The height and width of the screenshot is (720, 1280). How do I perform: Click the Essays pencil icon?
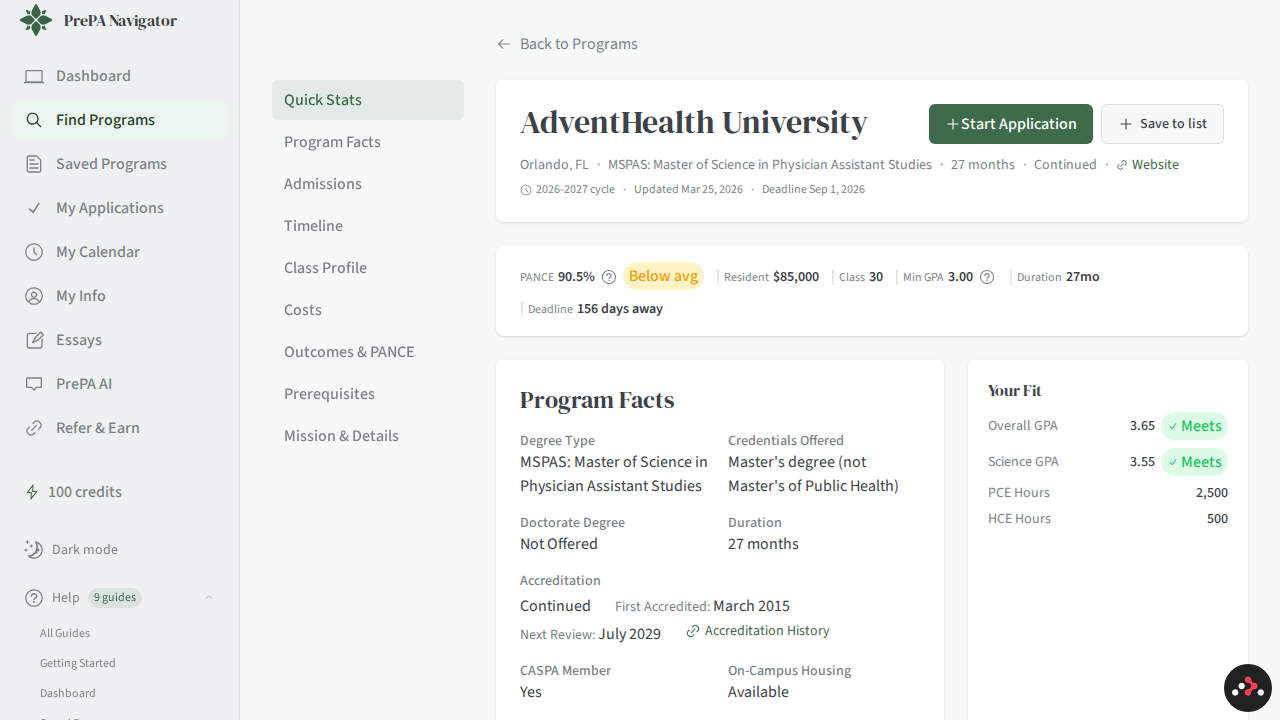pyautogui.click(x=34, y=340)
